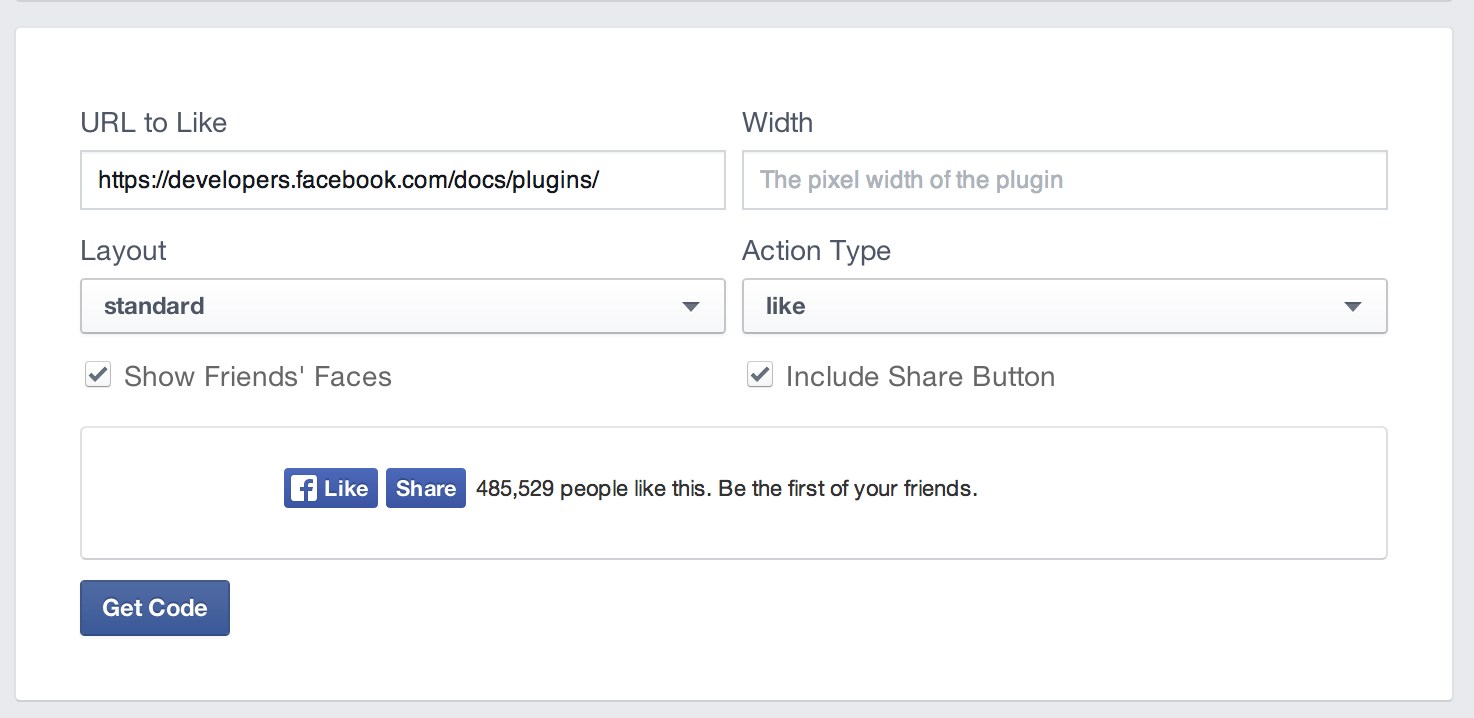Click the Facebook logo on the Like button
The height and width of the screenshot is (718, 1474).
(x=304, y=488)
